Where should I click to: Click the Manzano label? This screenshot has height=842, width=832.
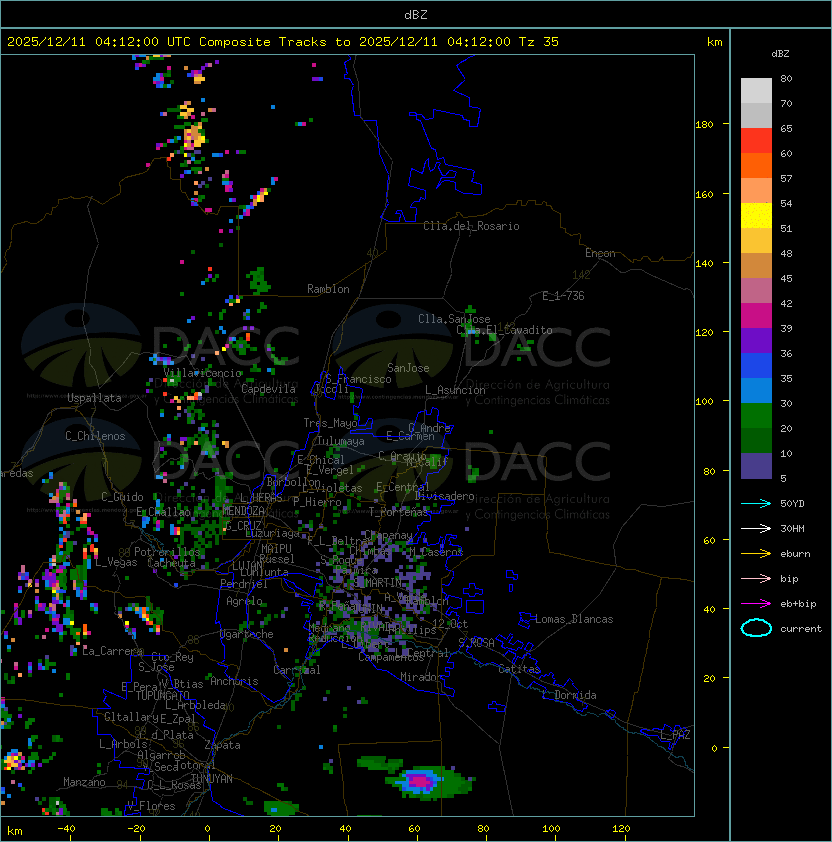click(84, 782)
